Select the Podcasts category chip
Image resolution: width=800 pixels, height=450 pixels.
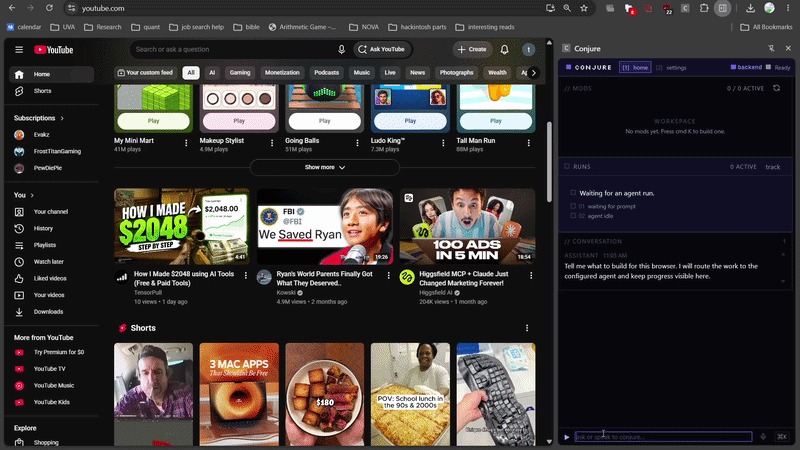(327, 72)
